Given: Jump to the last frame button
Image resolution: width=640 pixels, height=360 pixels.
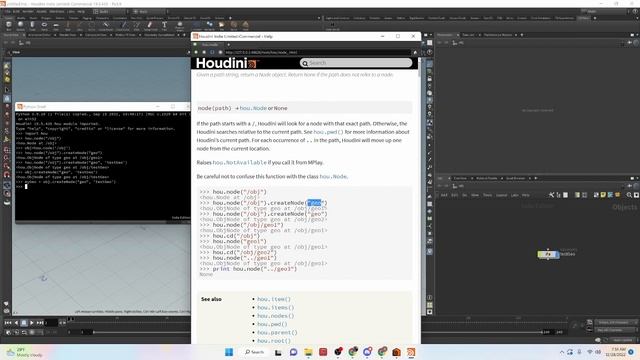Looking at the screenshot, I should pyautogui.click(x=40, y=323).
